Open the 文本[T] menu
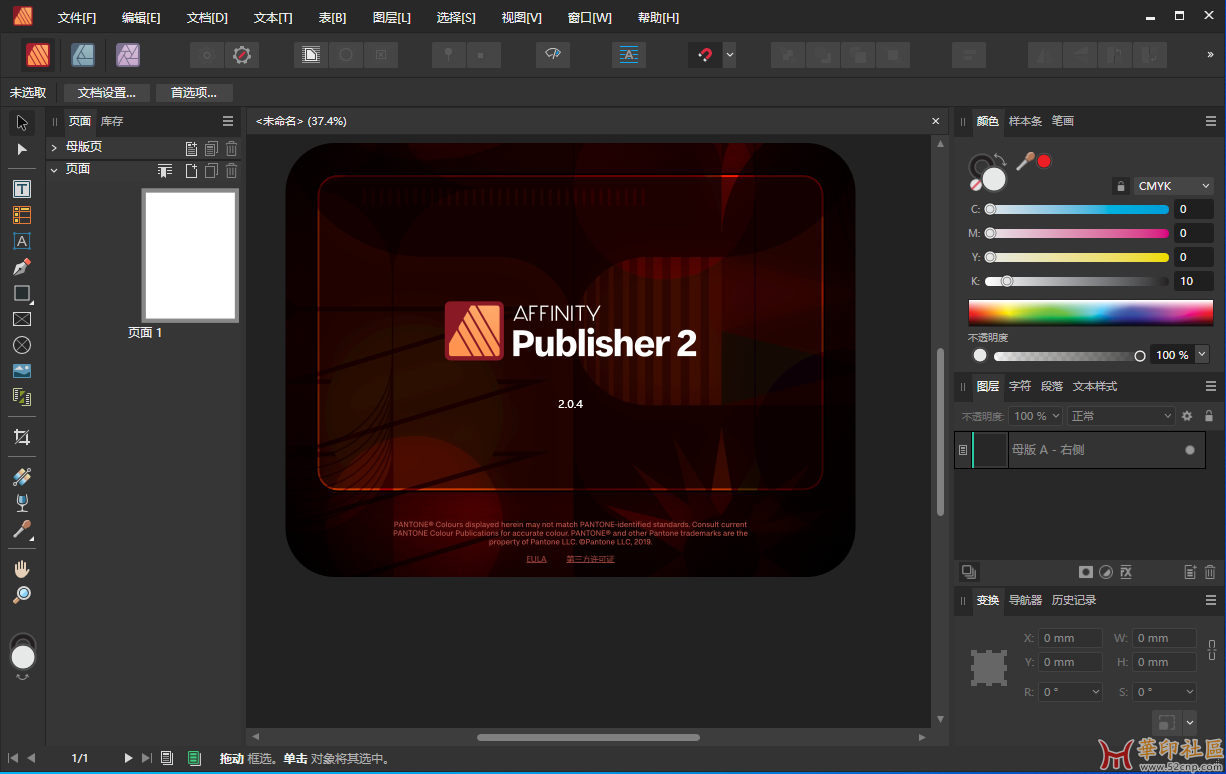The width and height of the screenshot is (1226, 774). click(273, 18)
